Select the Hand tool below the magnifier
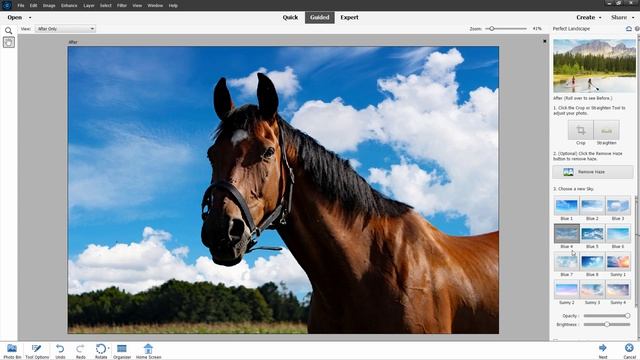 tap(9, 42)
